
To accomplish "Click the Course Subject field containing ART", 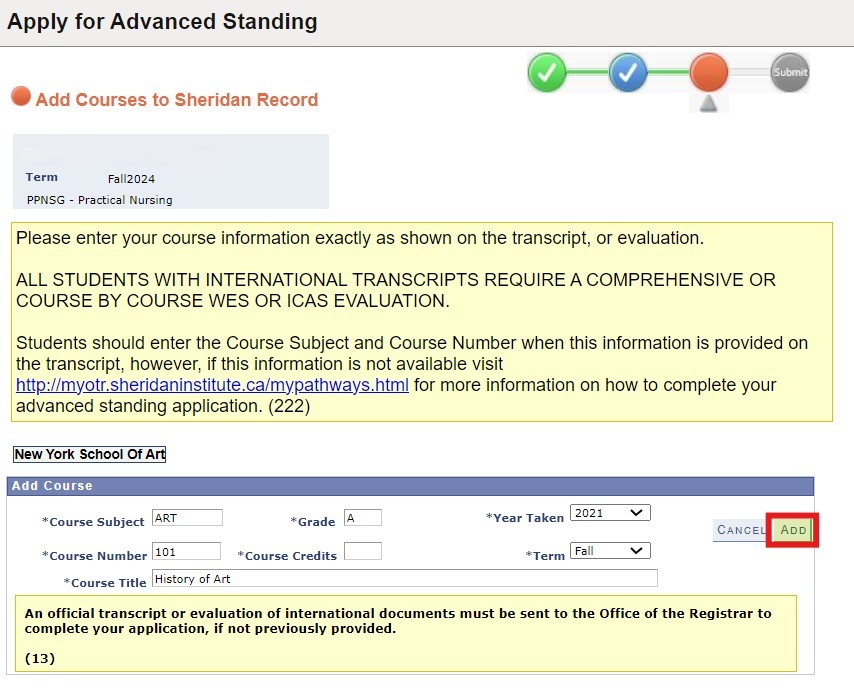I will click(x=187, y=518).
